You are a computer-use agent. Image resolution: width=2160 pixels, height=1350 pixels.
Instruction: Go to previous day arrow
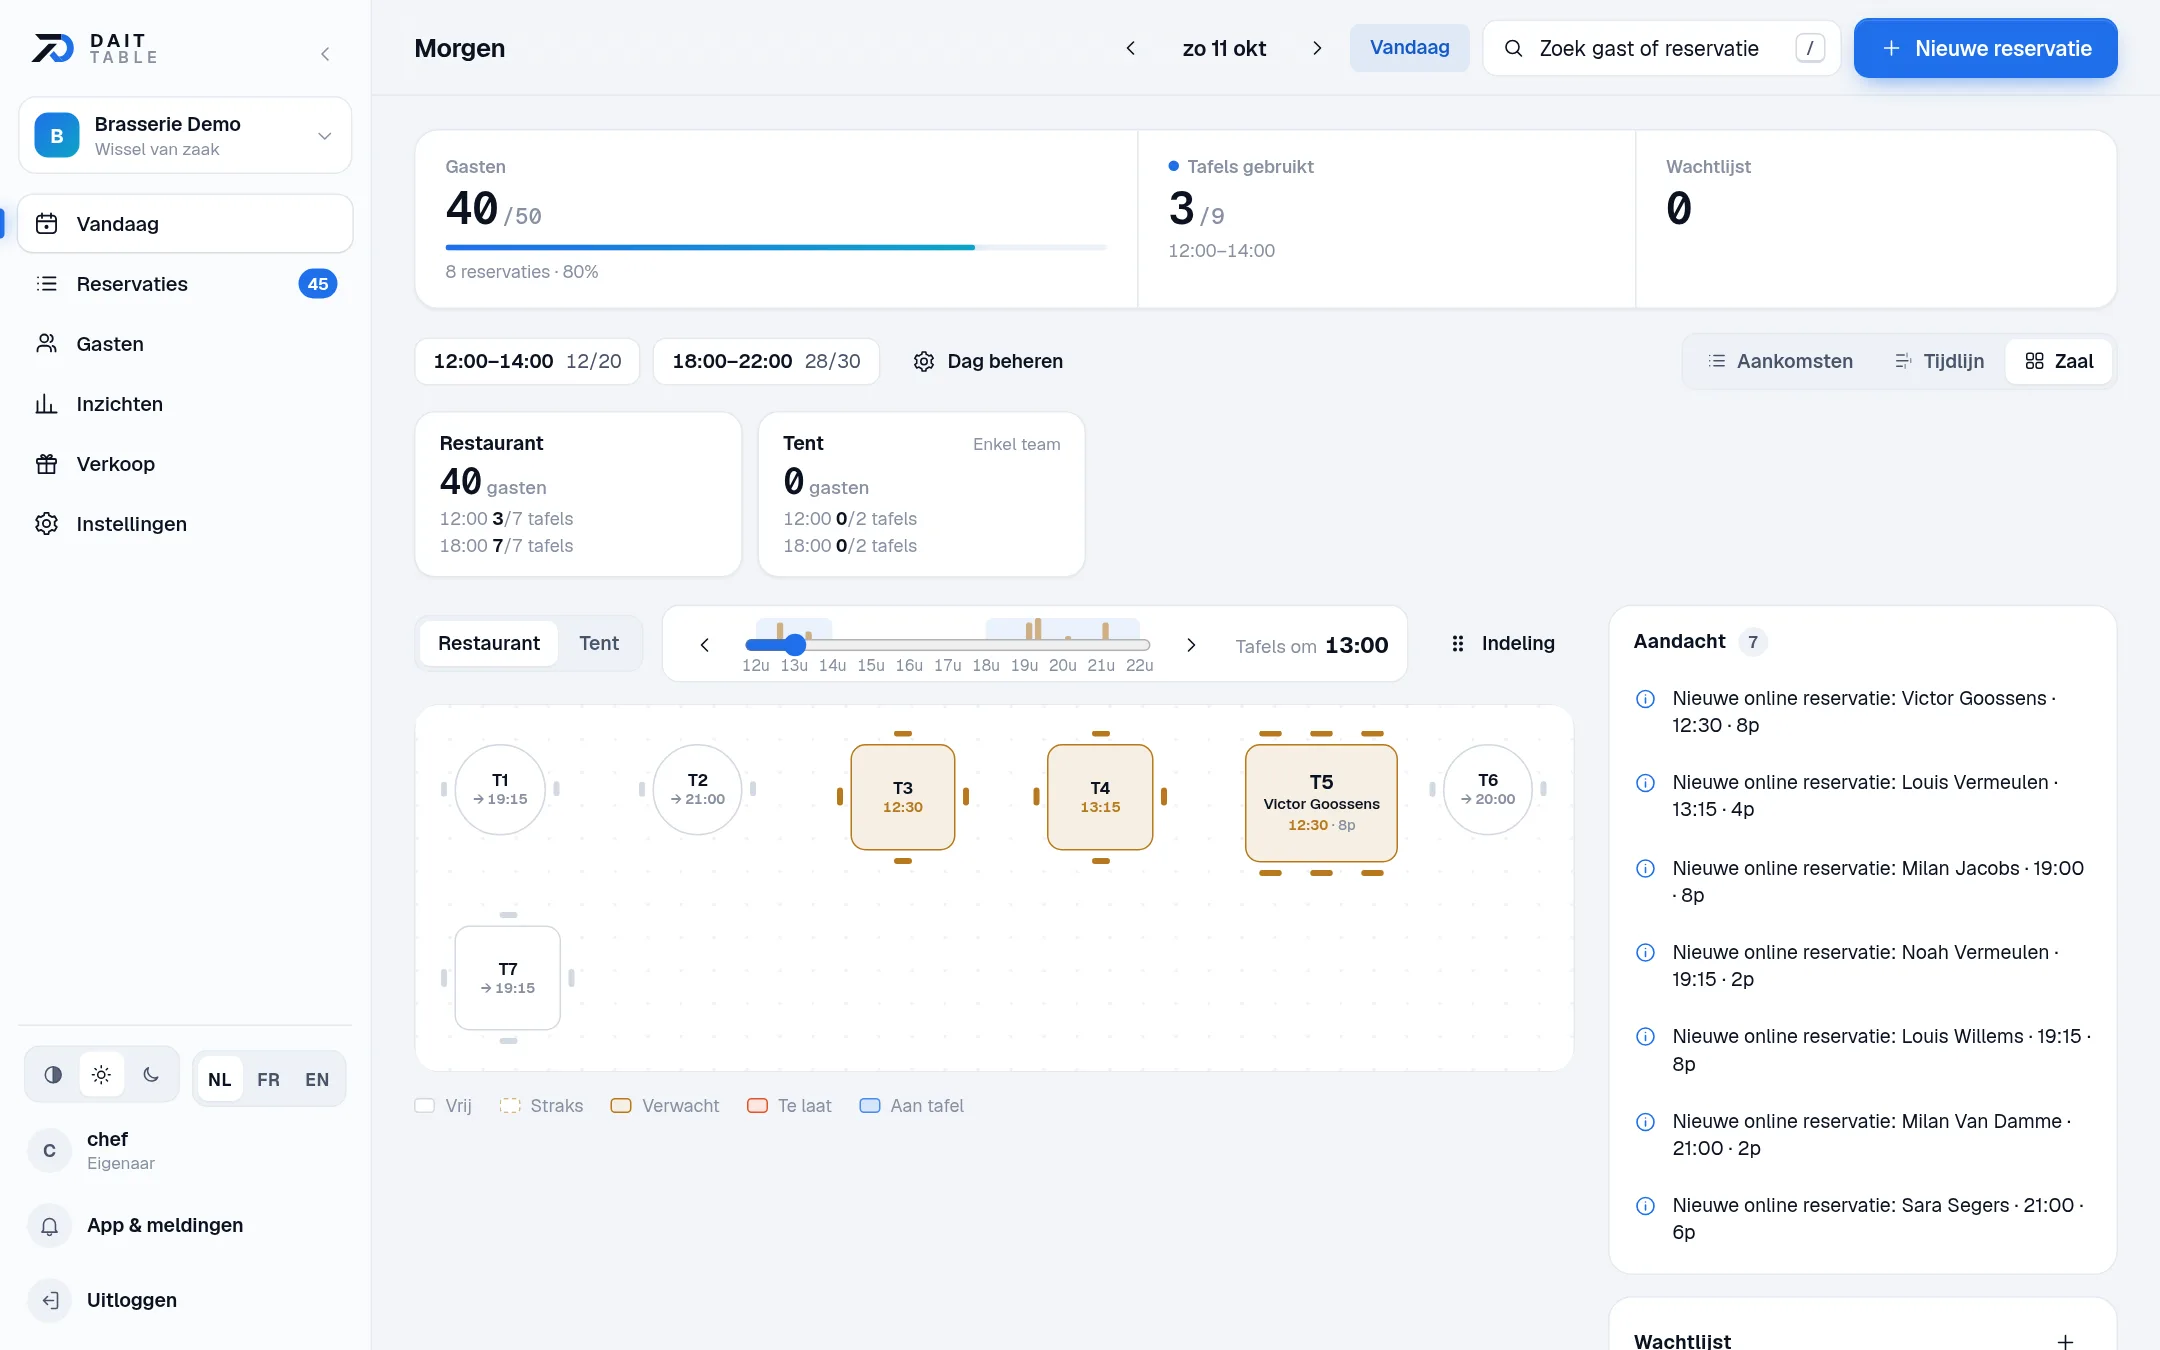[x=1131, y=48]
